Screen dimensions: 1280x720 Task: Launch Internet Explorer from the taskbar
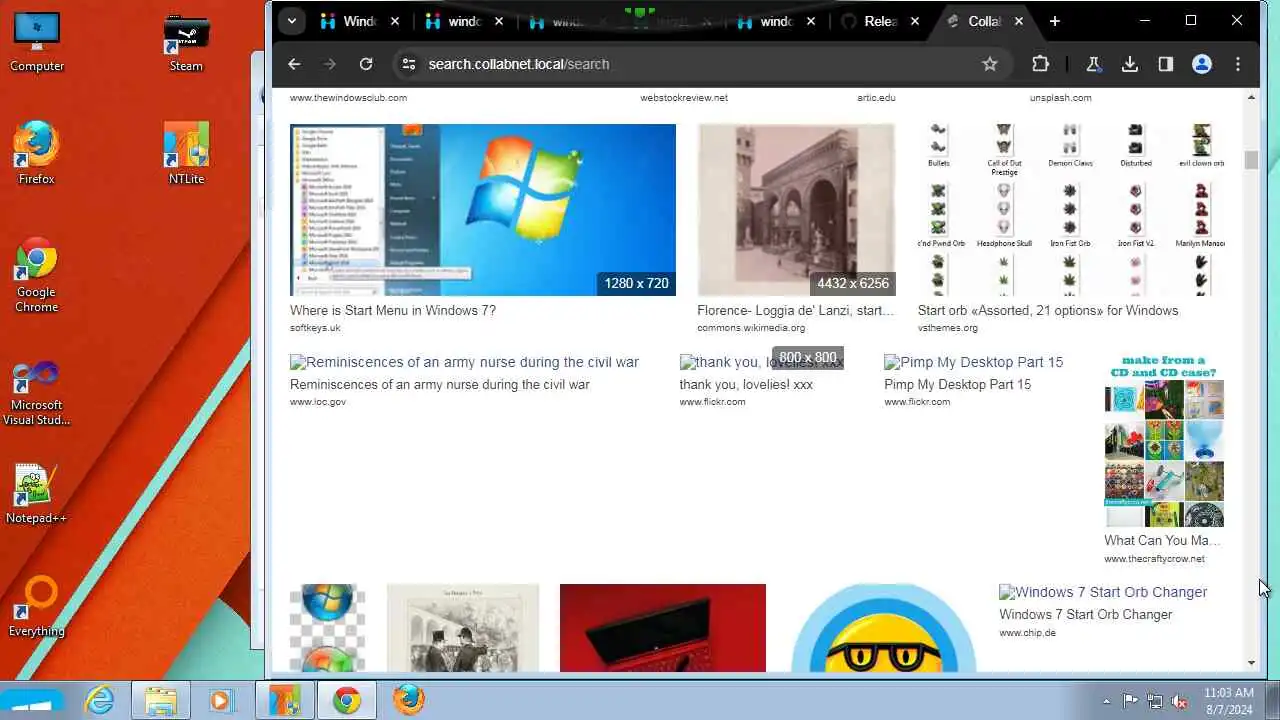pyautogui.click(x=100, y=701)
